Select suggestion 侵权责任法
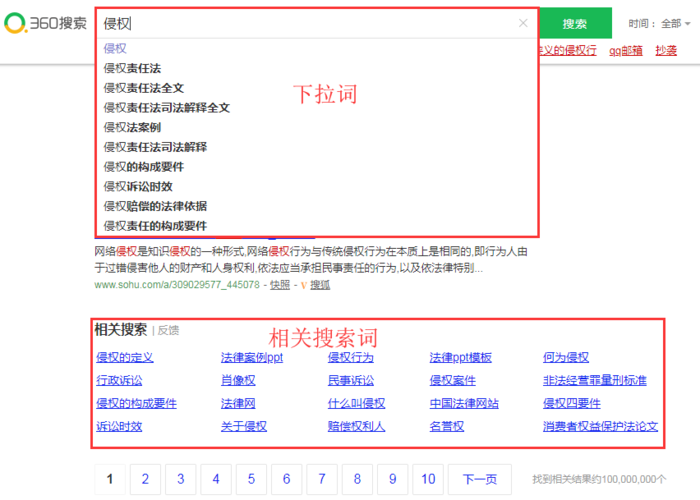The height and width of the screenshot is (500, 700). (132, 68)
